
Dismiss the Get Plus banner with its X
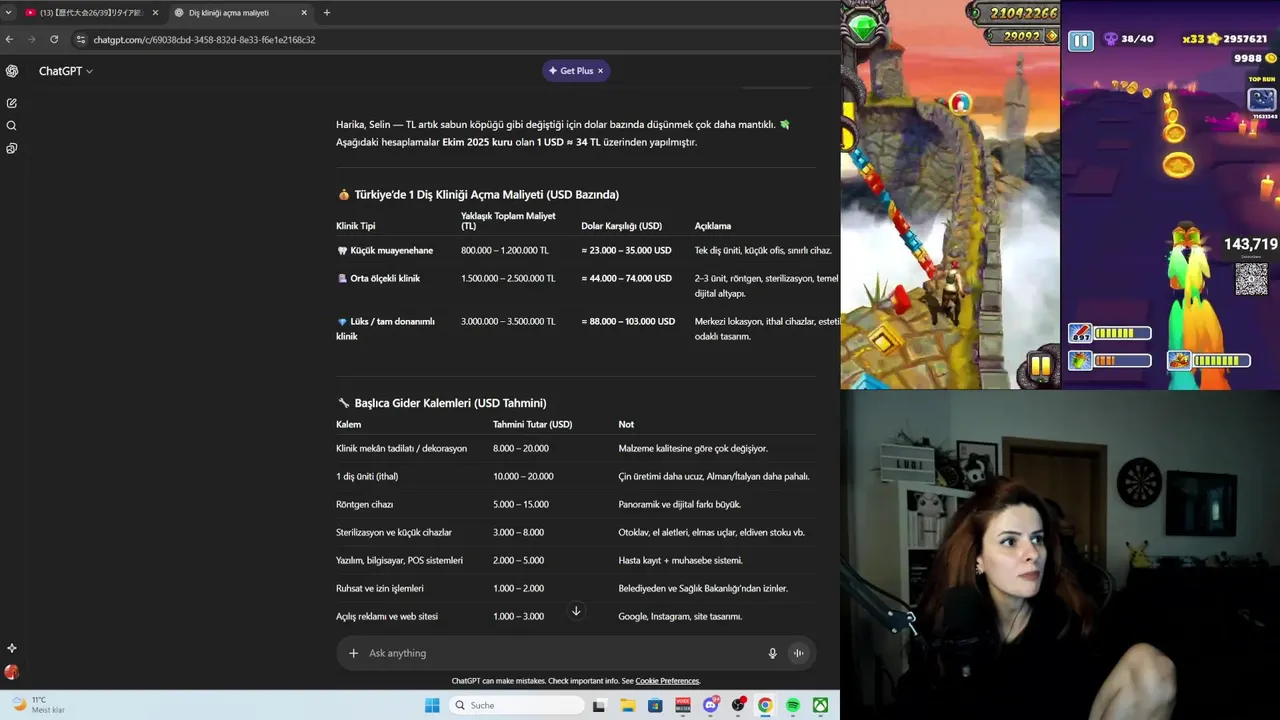601,71
